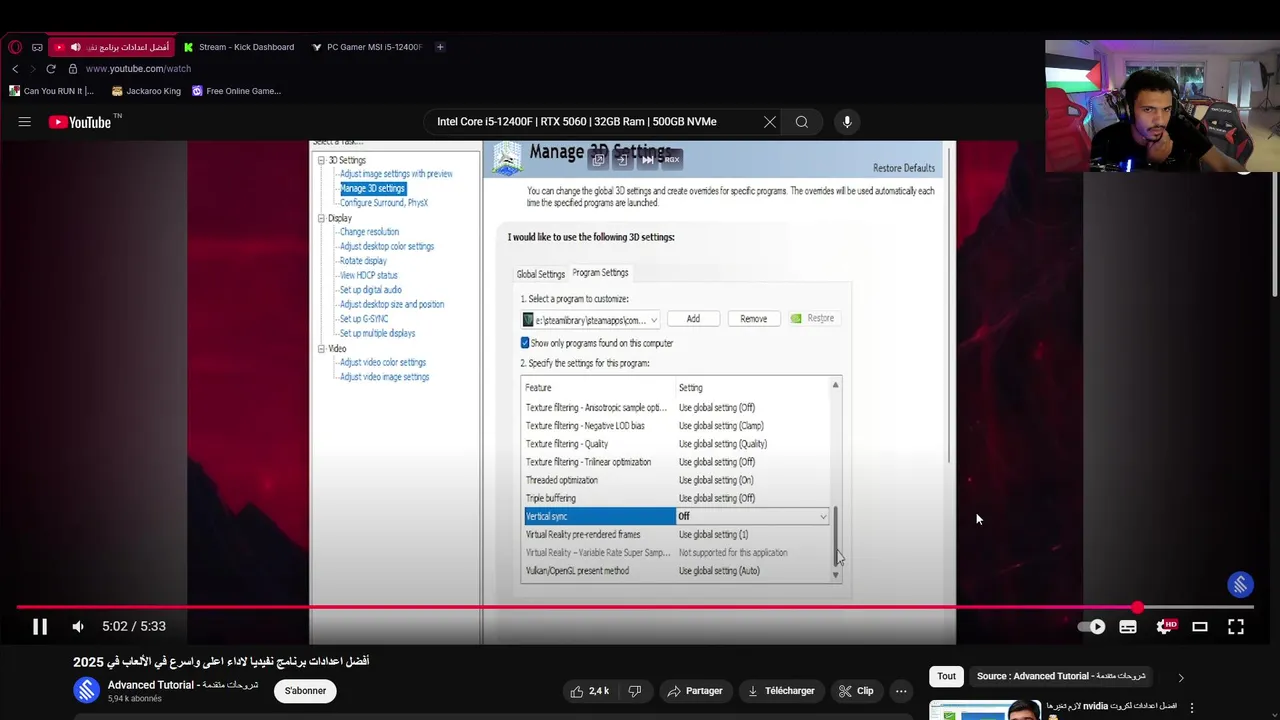Like the video (2,4 k)

click(589, 691)
